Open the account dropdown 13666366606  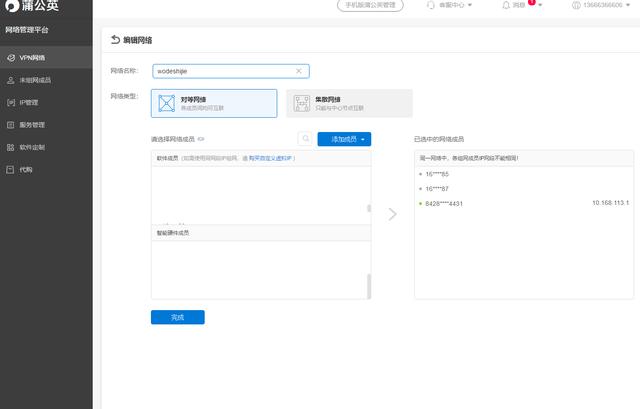click(601, 5)
